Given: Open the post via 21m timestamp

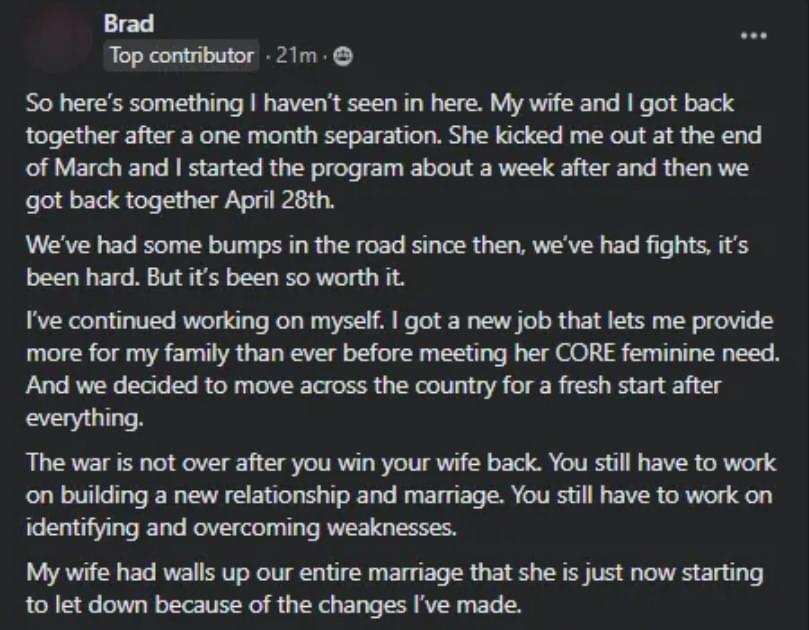Looking at the screenshot, I should coord(297,57).
